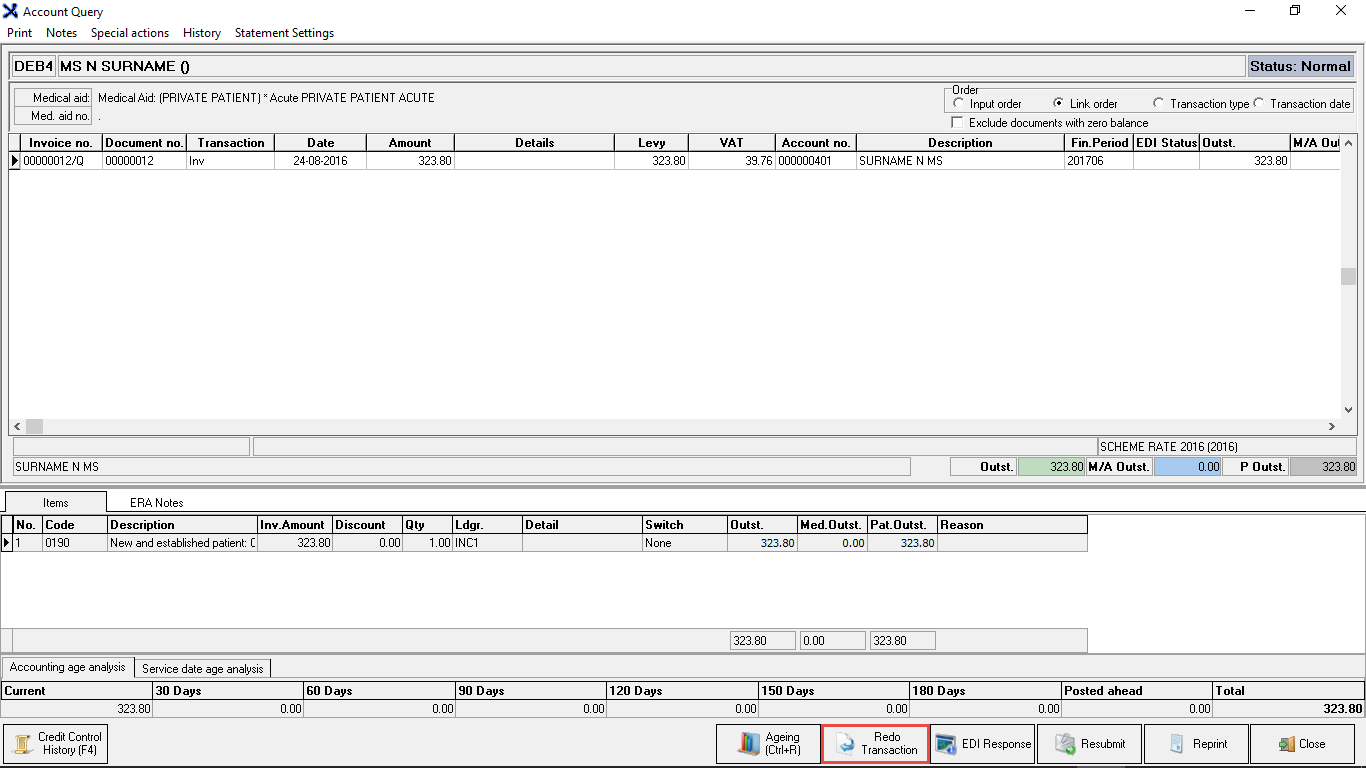Select Transaction type ordering option
Viewport: 1366px width, 768px height.
pyautogui.click(x=1159, y=103)
